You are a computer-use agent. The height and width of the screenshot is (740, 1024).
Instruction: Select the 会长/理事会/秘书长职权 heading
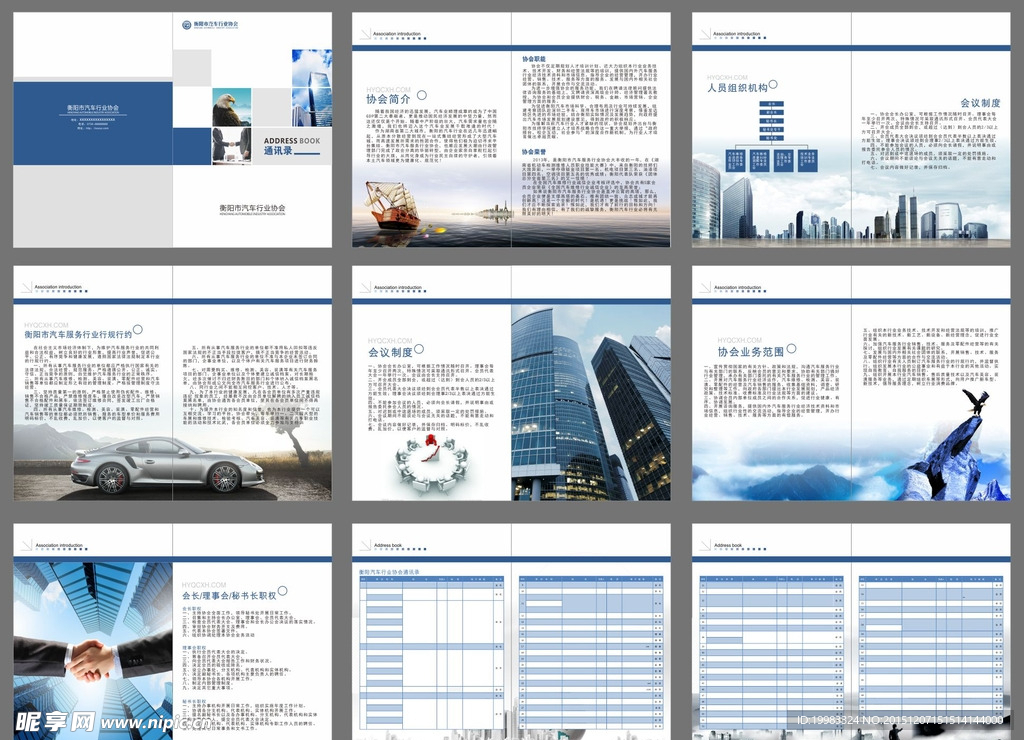(235, 595)
